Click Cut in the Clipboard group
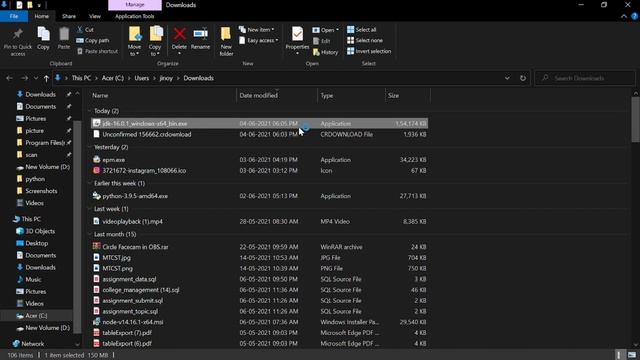640x360 pixels. 85,30
